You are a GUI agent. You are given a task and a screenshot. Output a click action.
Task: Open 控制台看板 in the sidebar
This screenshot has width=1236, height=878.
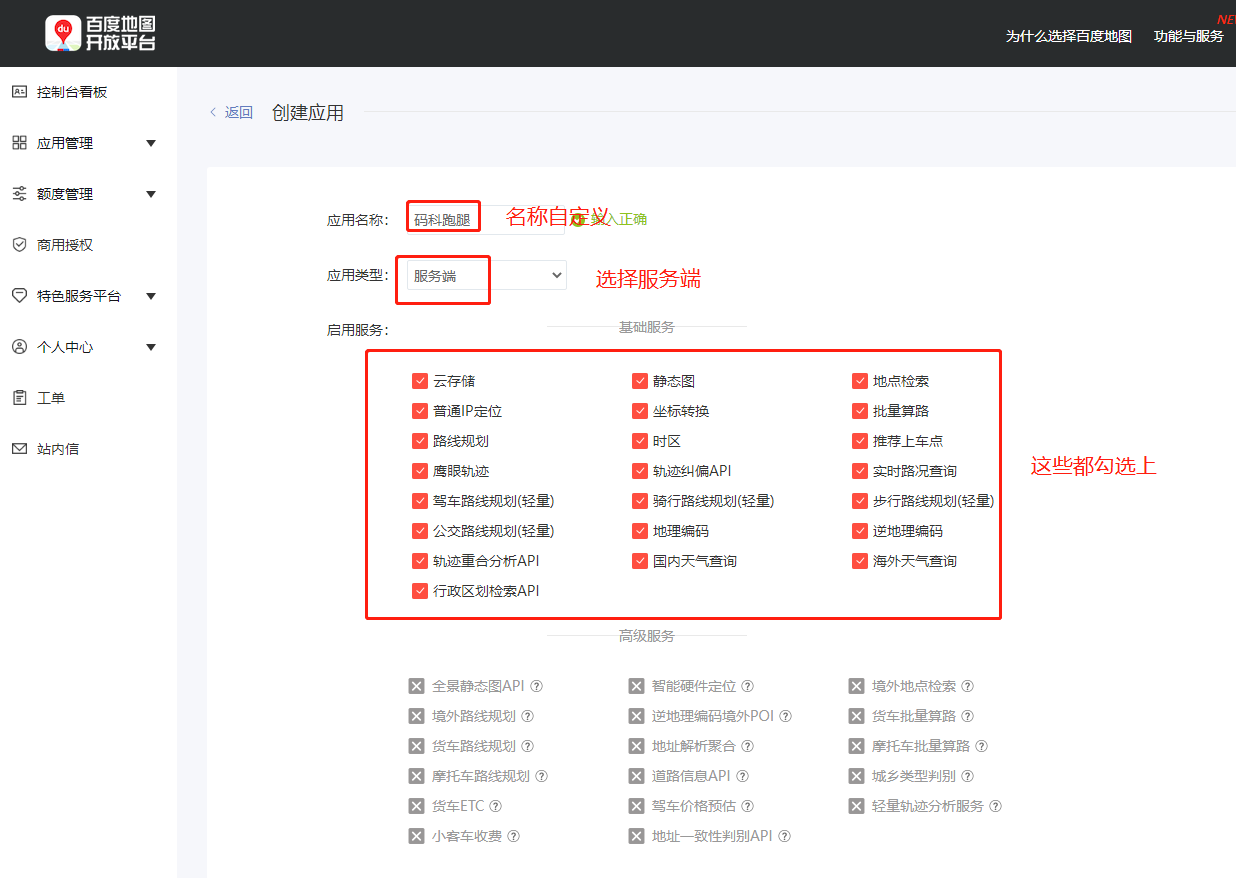pyautogui.click(x=72, y=92)
